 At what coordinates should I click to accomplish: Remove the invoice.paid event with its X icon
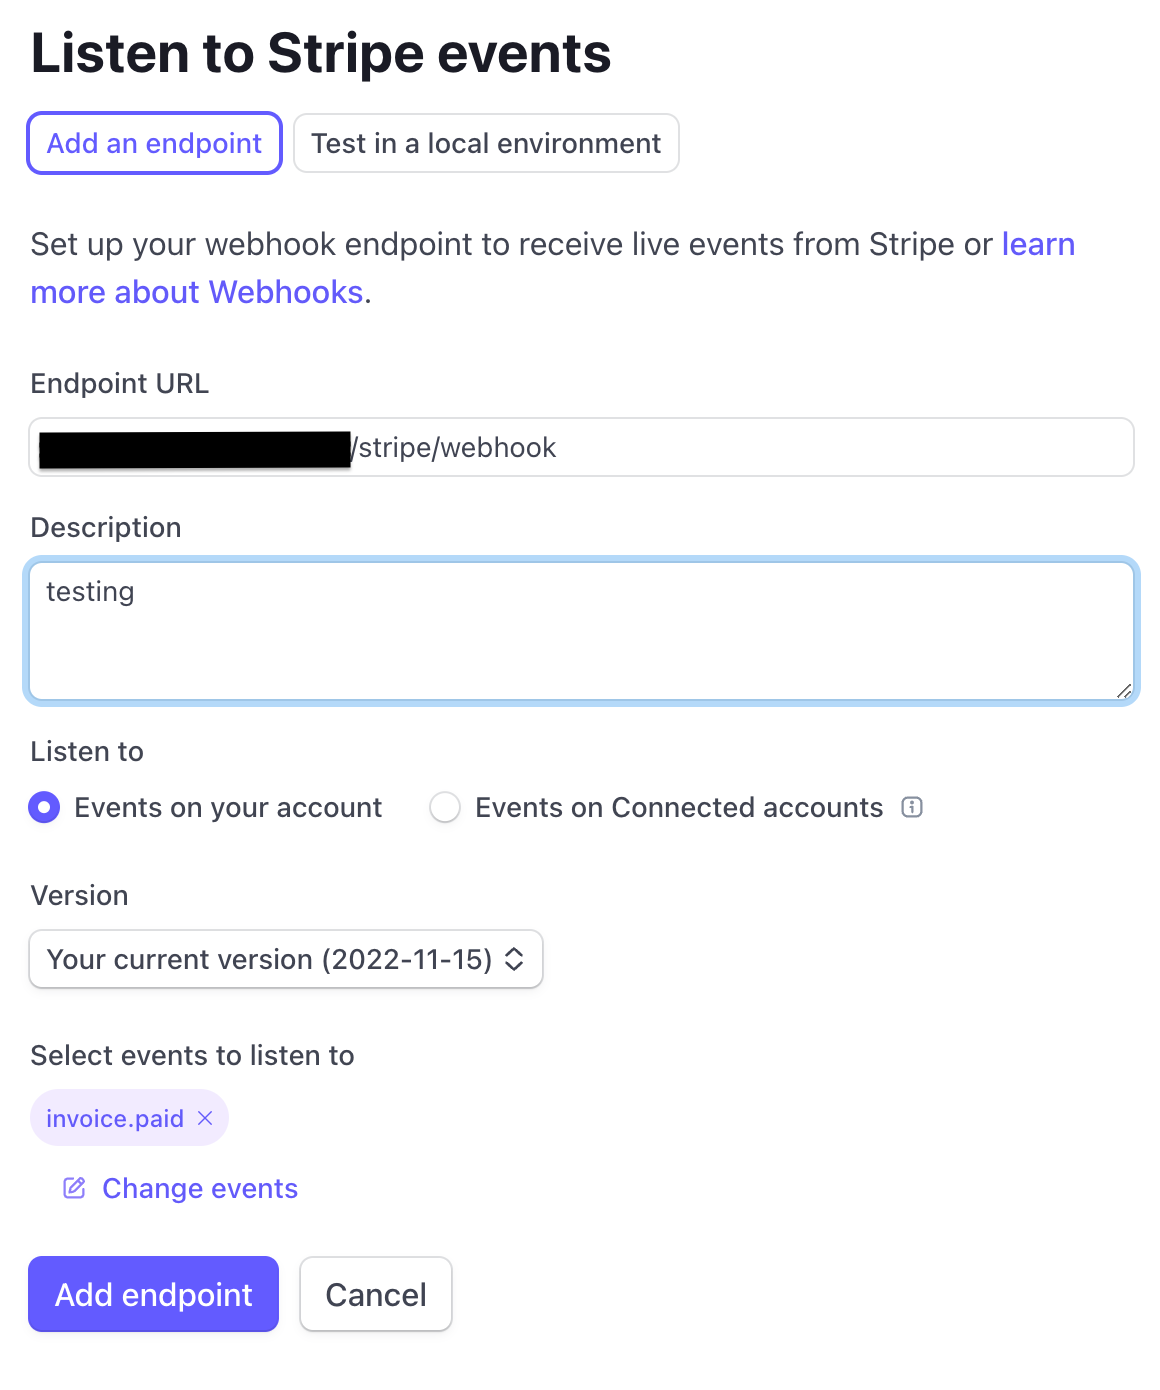pyautogui.click(x=205, y=1118)
